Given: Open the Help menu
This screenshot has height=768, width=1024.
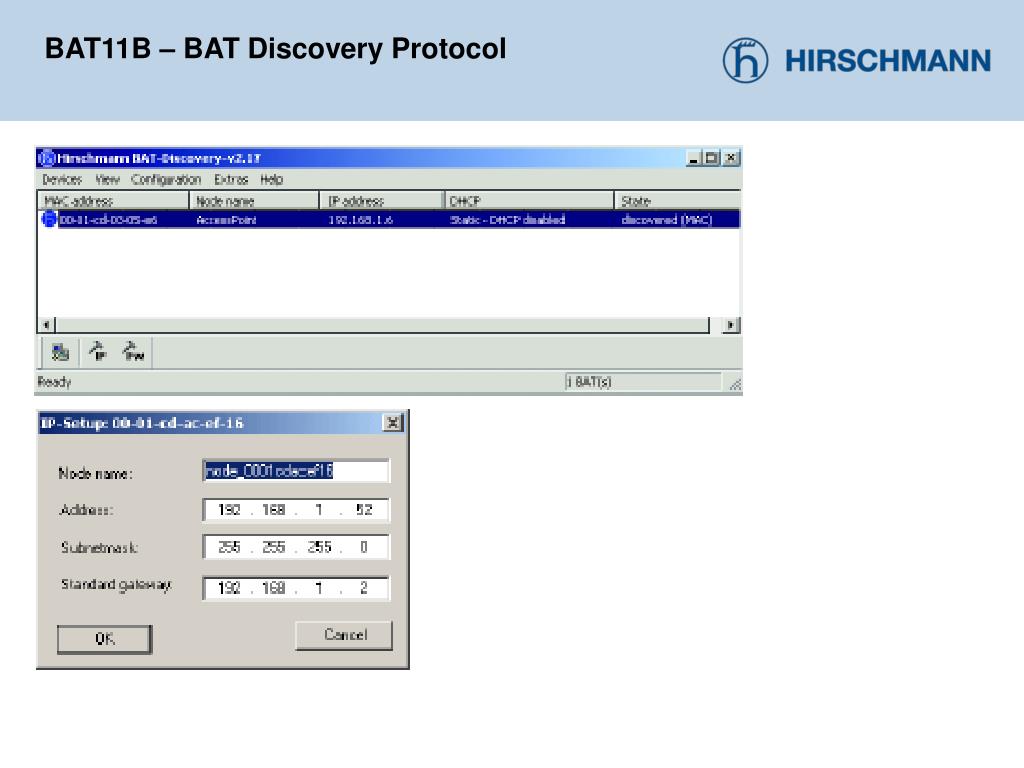Looking at the screenshot, I should (x=271, y=180).
